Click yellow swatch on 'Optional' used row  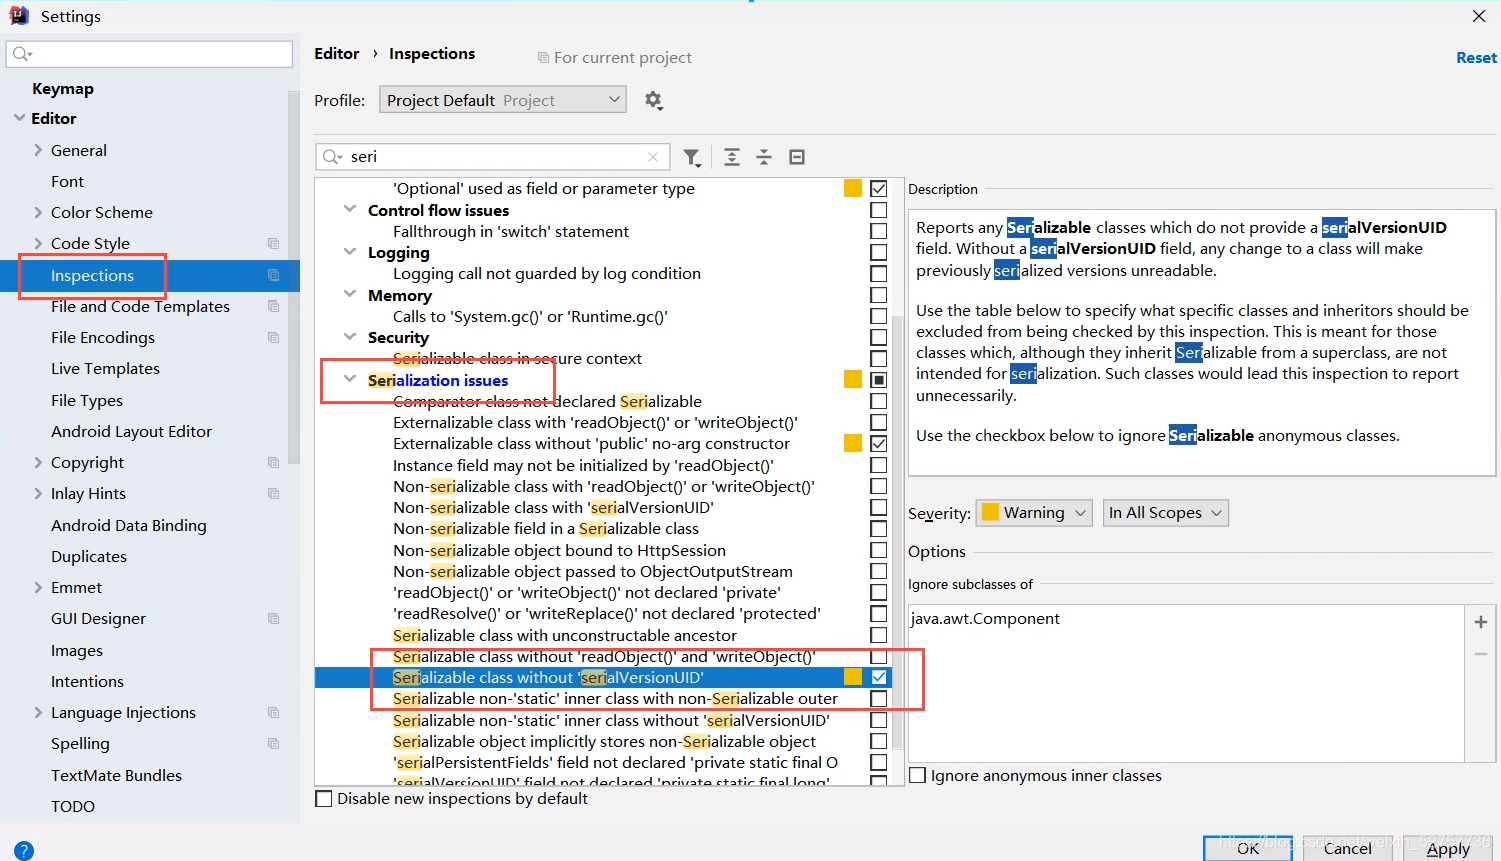pos(853,188)
